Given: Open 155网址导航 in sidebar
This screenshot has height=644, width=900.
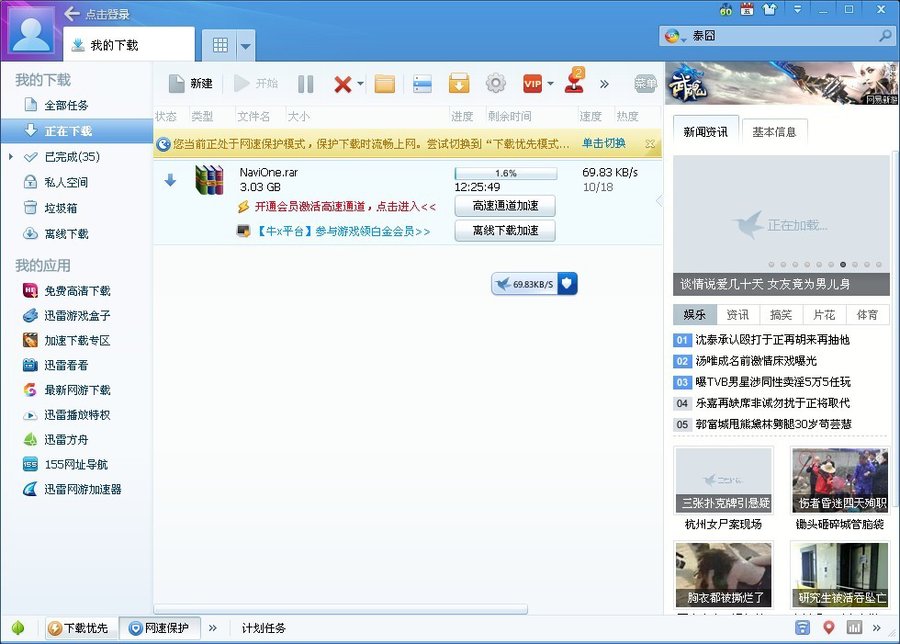Looking at the screenshot, I should [76, 464].
